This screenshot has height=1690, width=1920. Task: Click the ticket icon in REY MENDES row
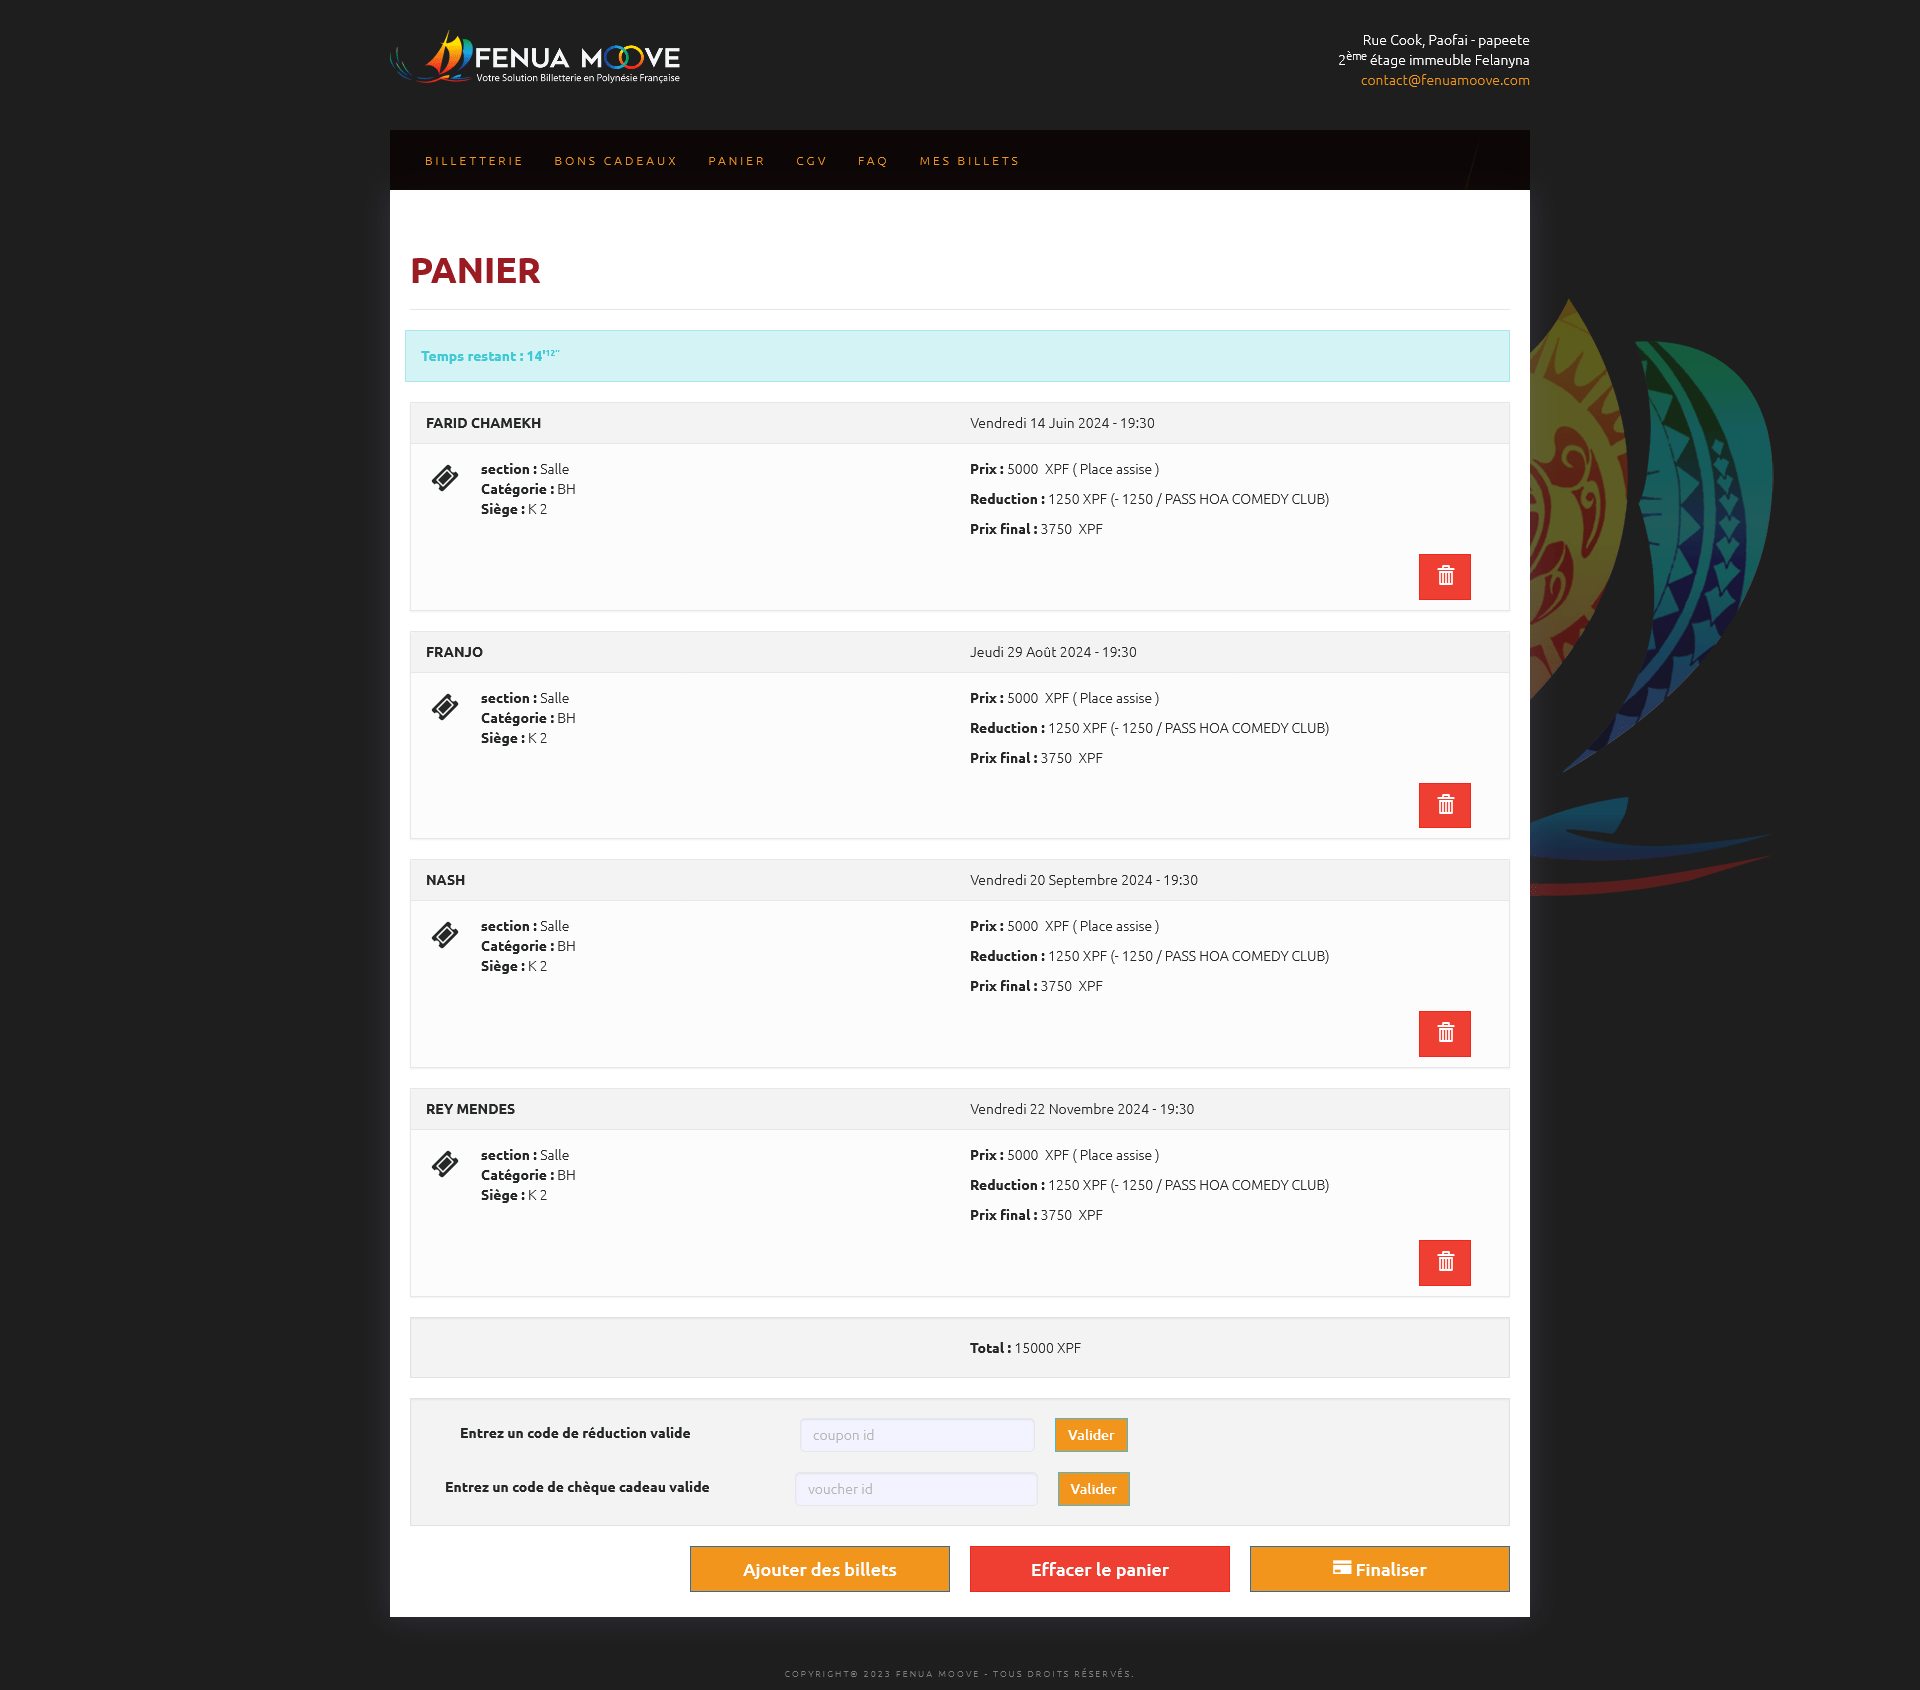pos(445,1164)
